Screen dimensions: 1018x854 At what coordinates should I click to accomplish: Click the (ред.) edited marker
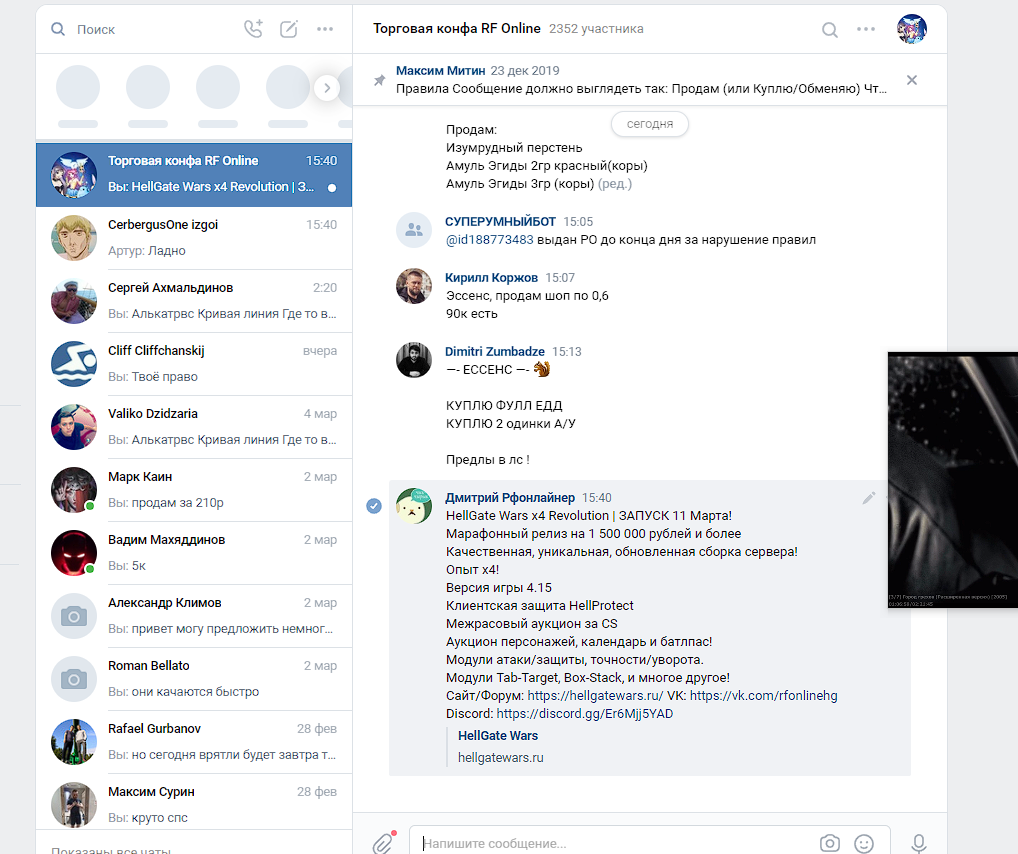614,184
